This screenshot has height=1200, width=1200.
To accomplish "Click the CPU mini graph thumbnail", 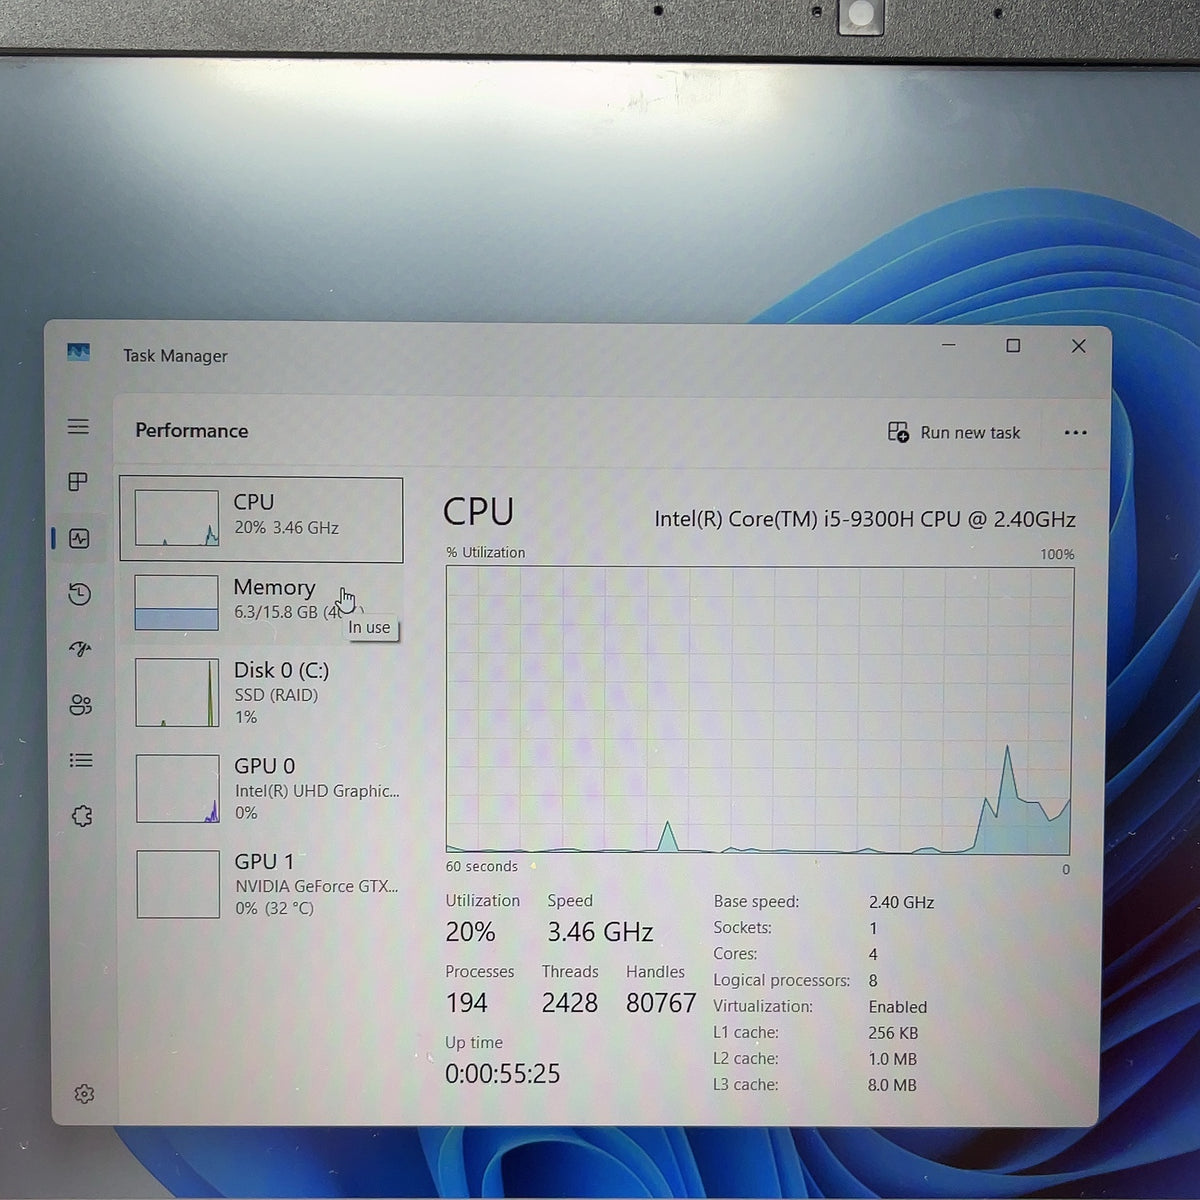I will click(177, 518).
